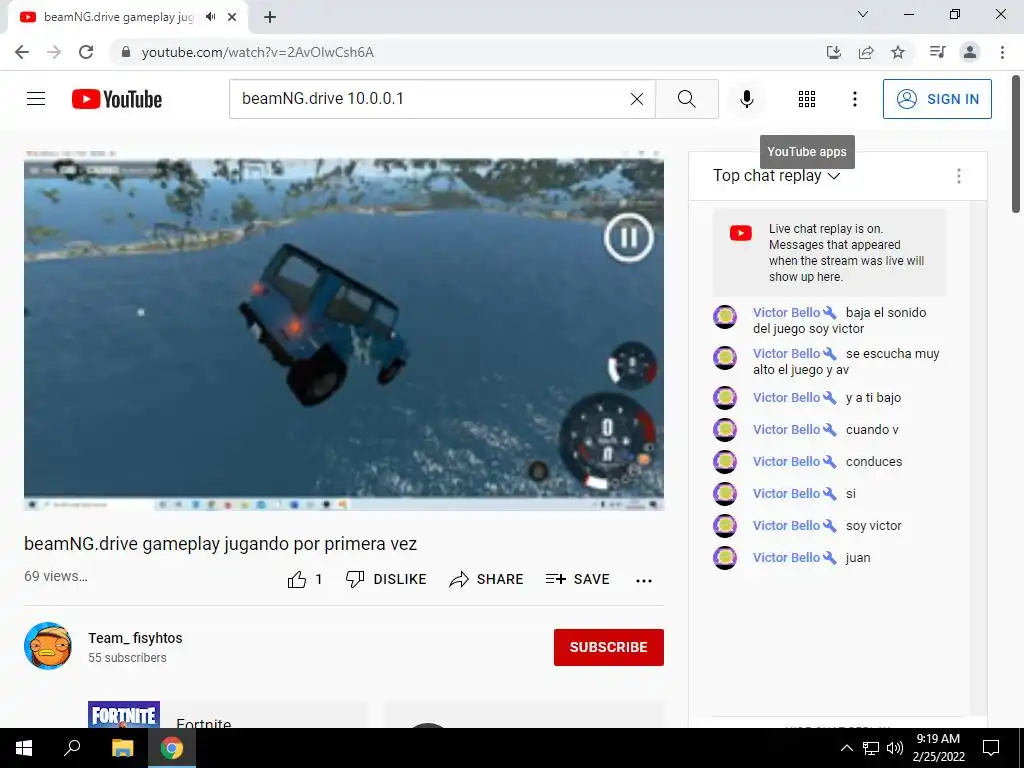Click the page vertical scrollbar thumb
Screen dimensions: 1024x768
coord(1016,144)
